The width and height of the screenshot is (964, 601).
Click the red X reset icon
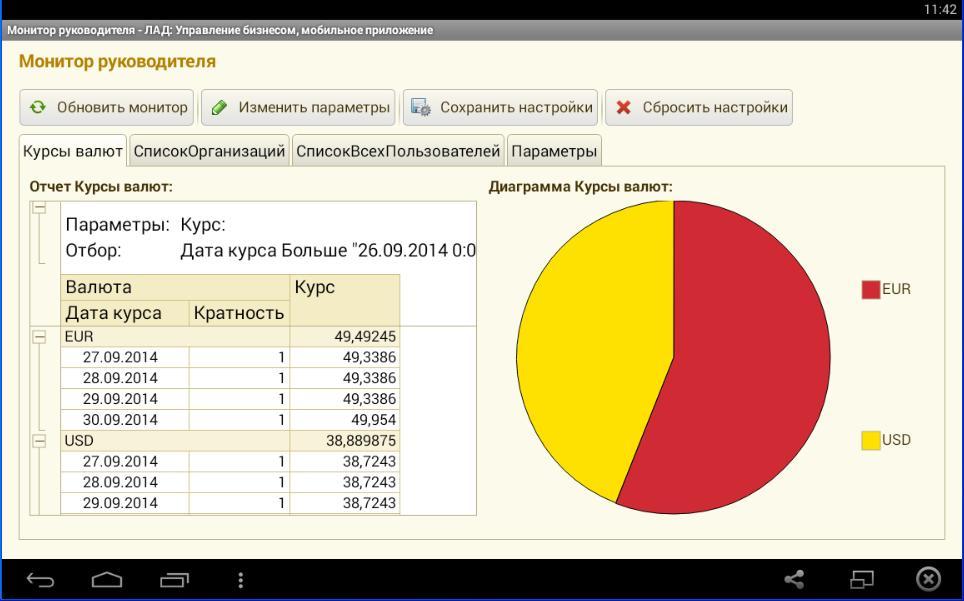(x=623, y=108)
